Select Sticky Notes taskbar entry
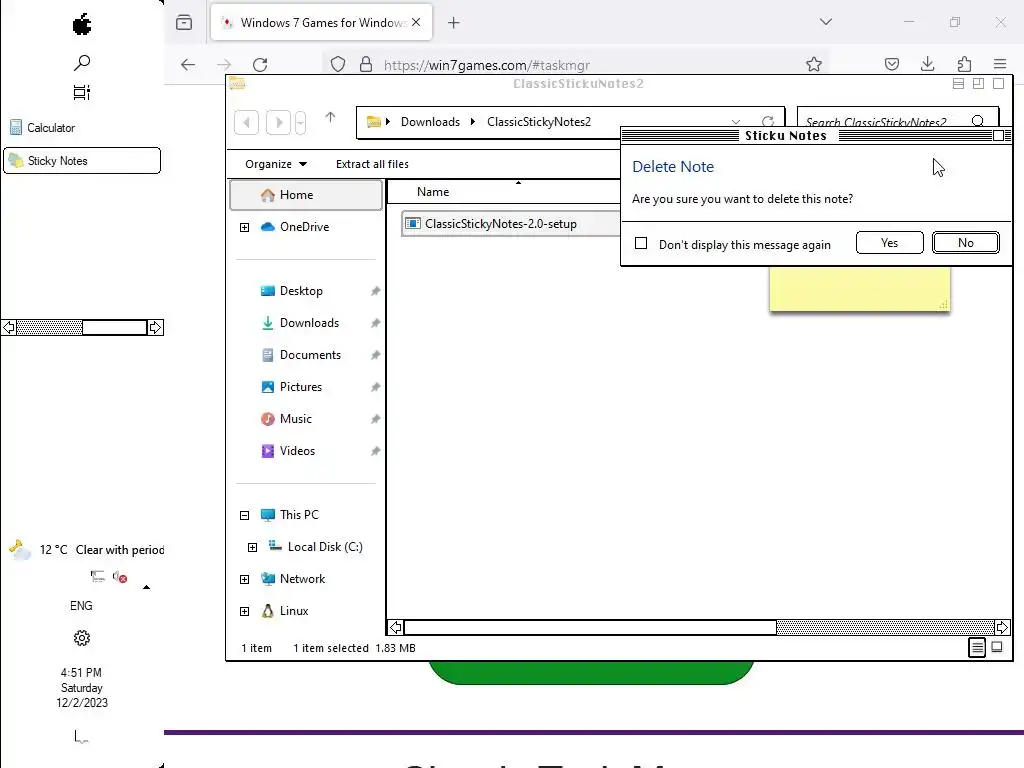 click(x=82, y=161)
